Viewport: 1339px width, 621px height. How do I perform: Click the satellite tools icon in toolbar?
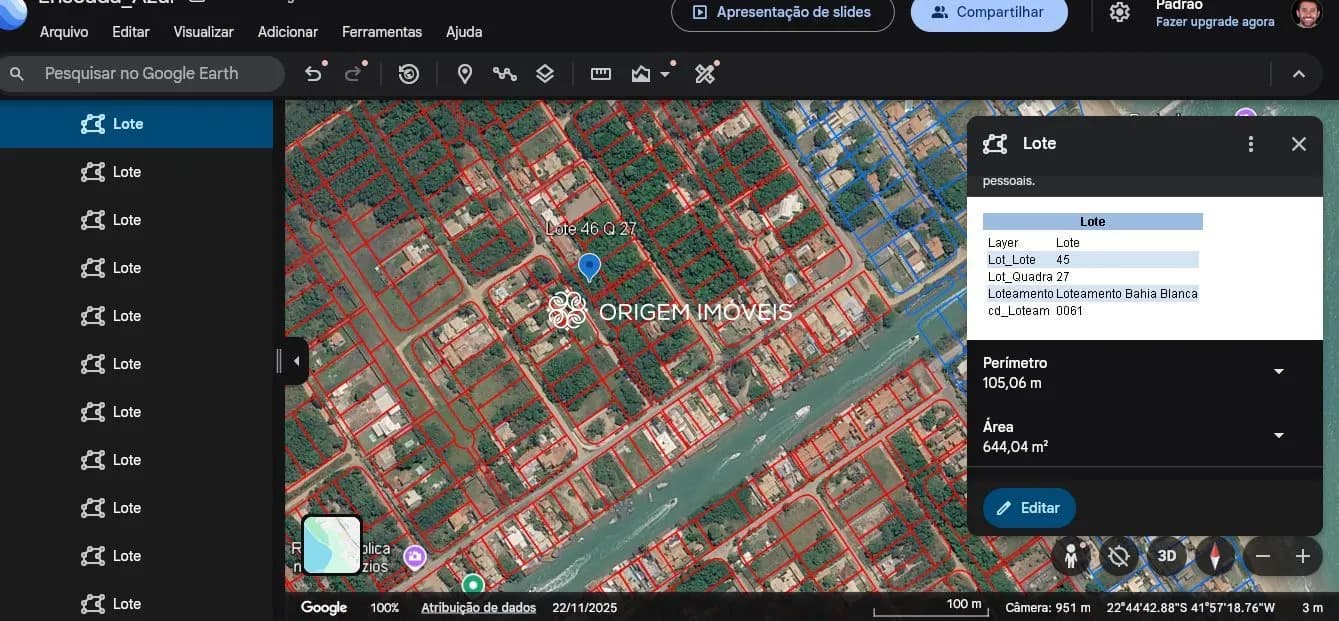(706, 74)
